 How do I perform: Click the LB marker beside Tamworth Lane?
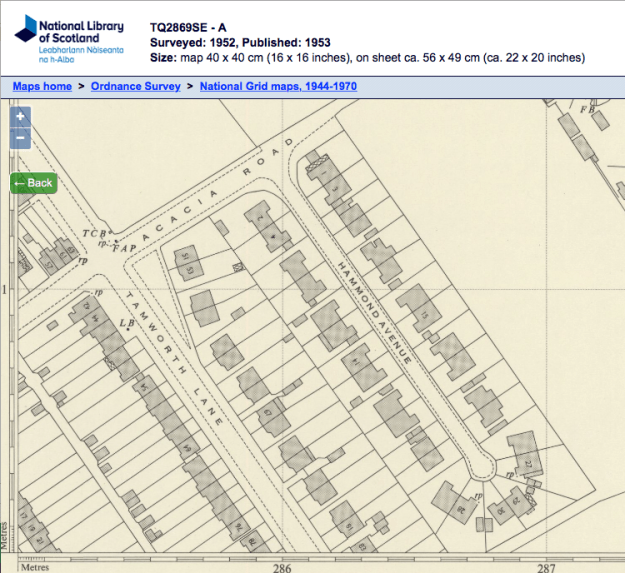127,323
